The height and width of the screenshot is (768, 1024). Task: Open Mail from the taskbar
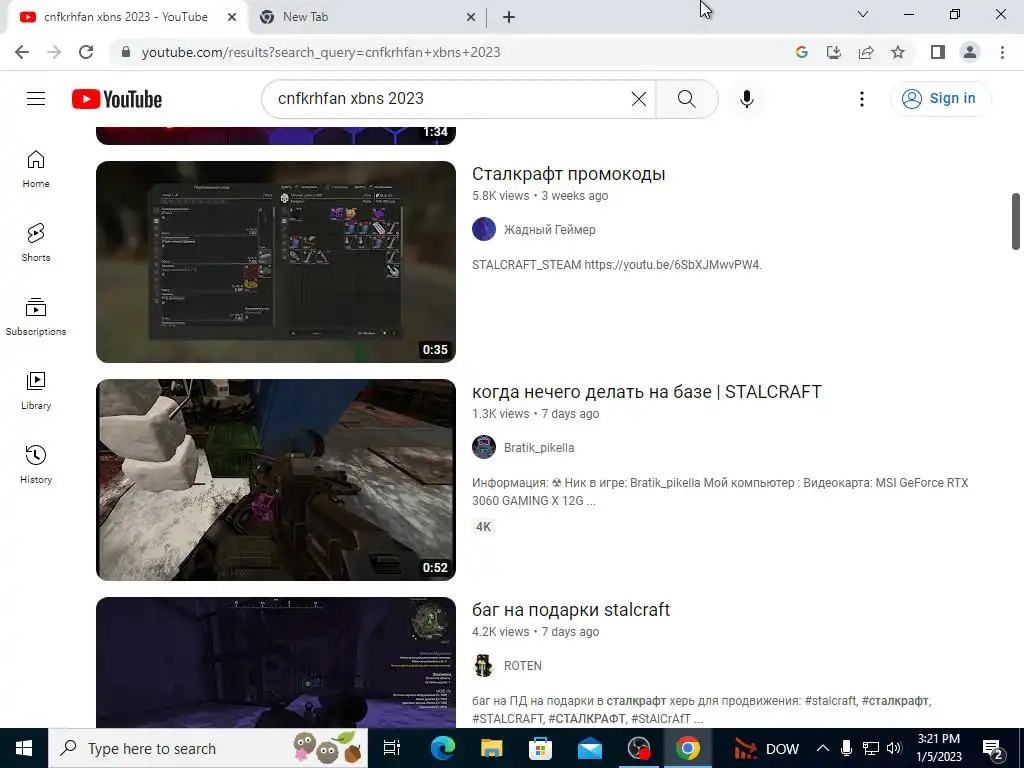coord(590,748)
